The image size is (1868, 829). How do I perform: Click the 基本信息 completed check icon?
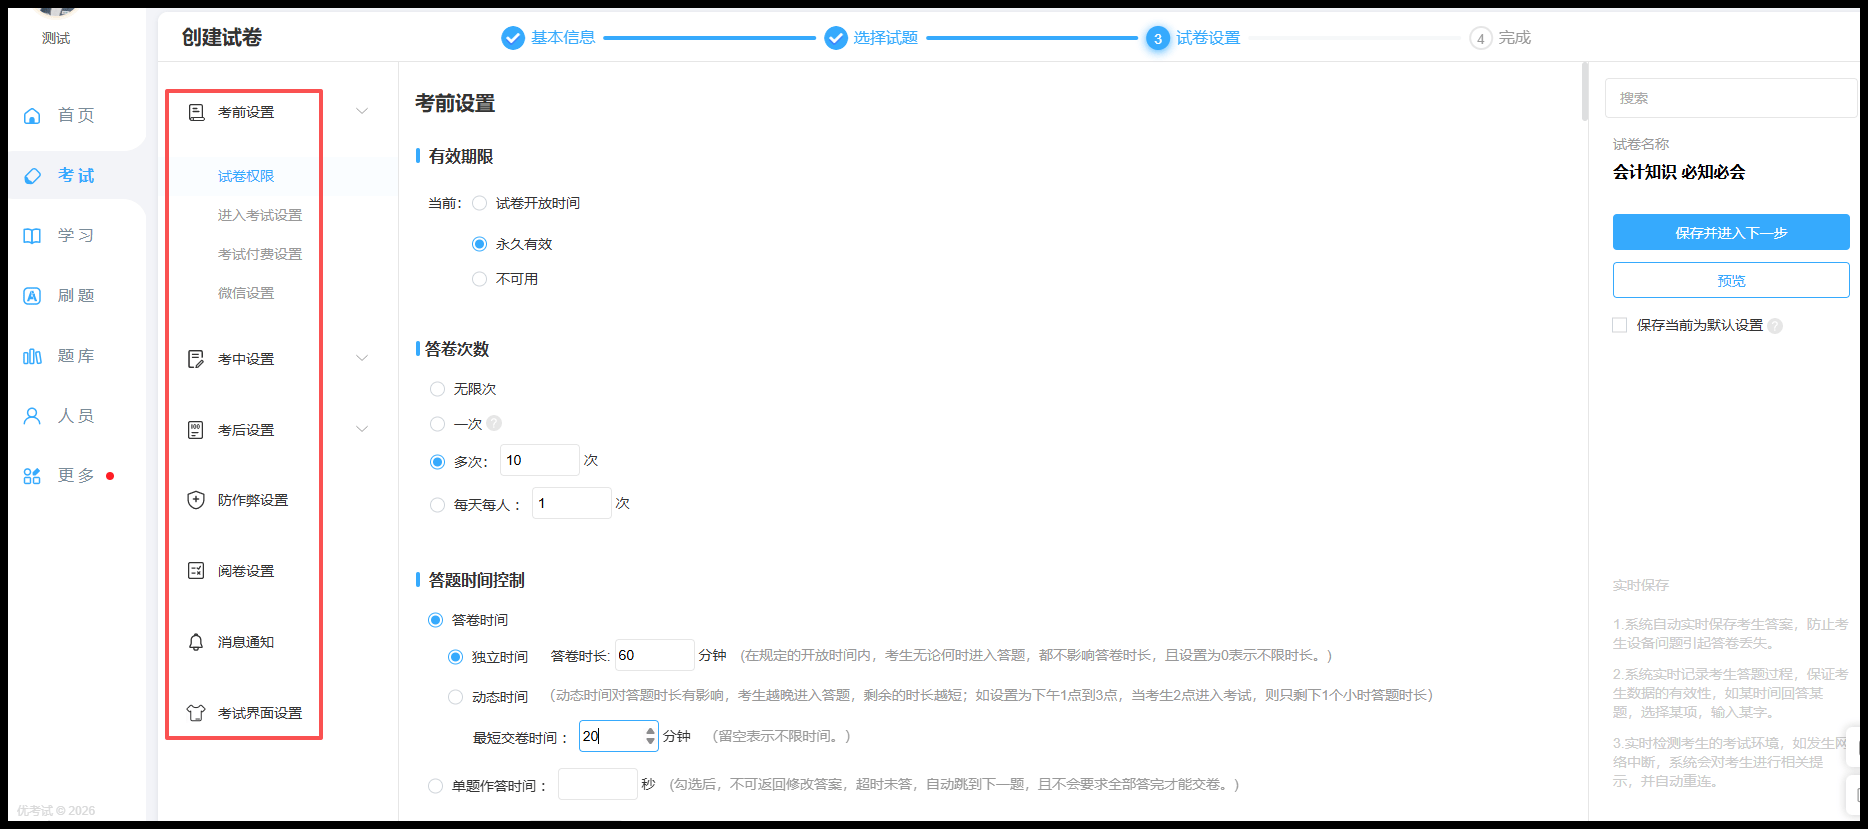click(x=513, y=38)
